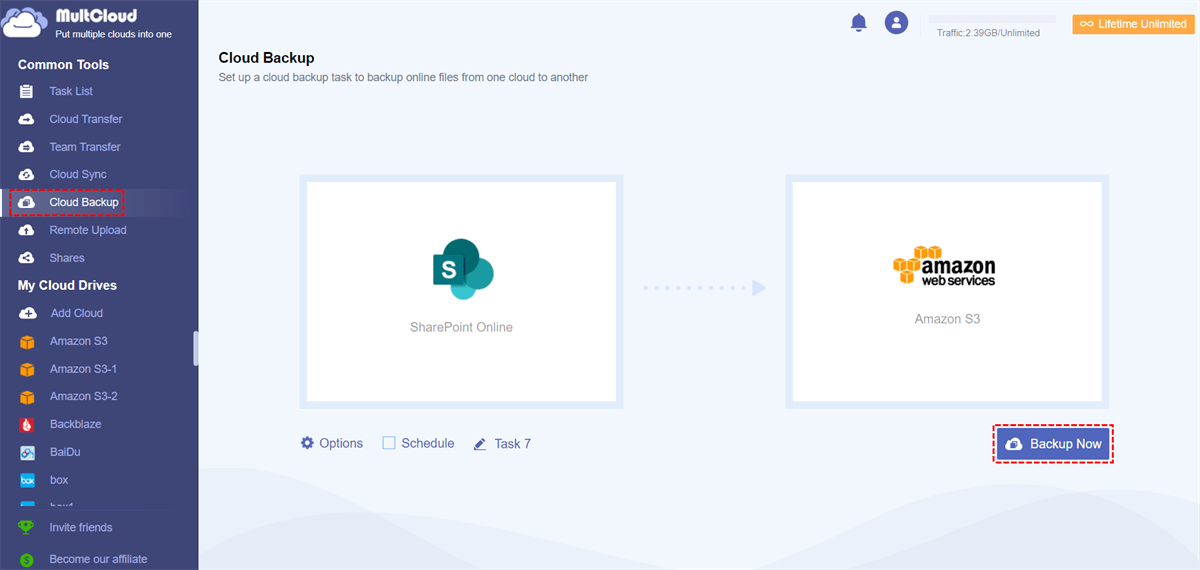The width and height of the screenshot is (1200, 570).
Task: Click the Backblaze flame icon
Action: point(27,424)
